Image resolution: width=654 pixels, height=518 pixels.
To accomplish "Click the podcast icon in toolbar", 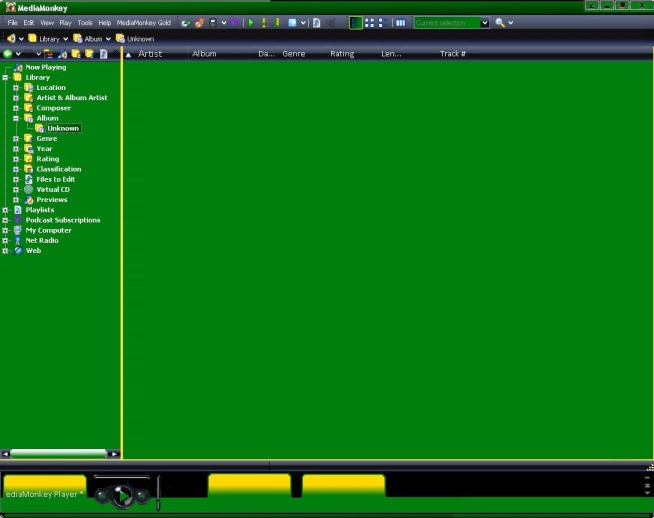I will point(234,23).
